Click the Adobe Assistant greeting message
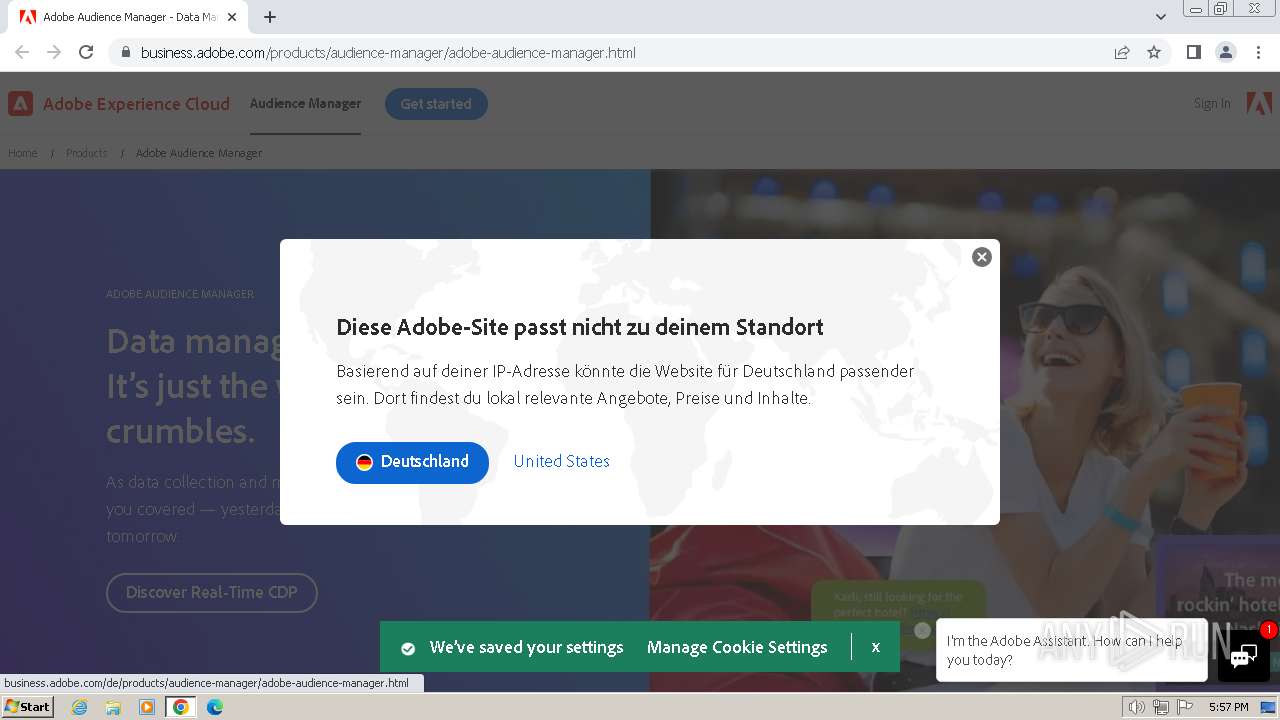This screenshot has height=720, width=1280. click(x=1071, y=650)
